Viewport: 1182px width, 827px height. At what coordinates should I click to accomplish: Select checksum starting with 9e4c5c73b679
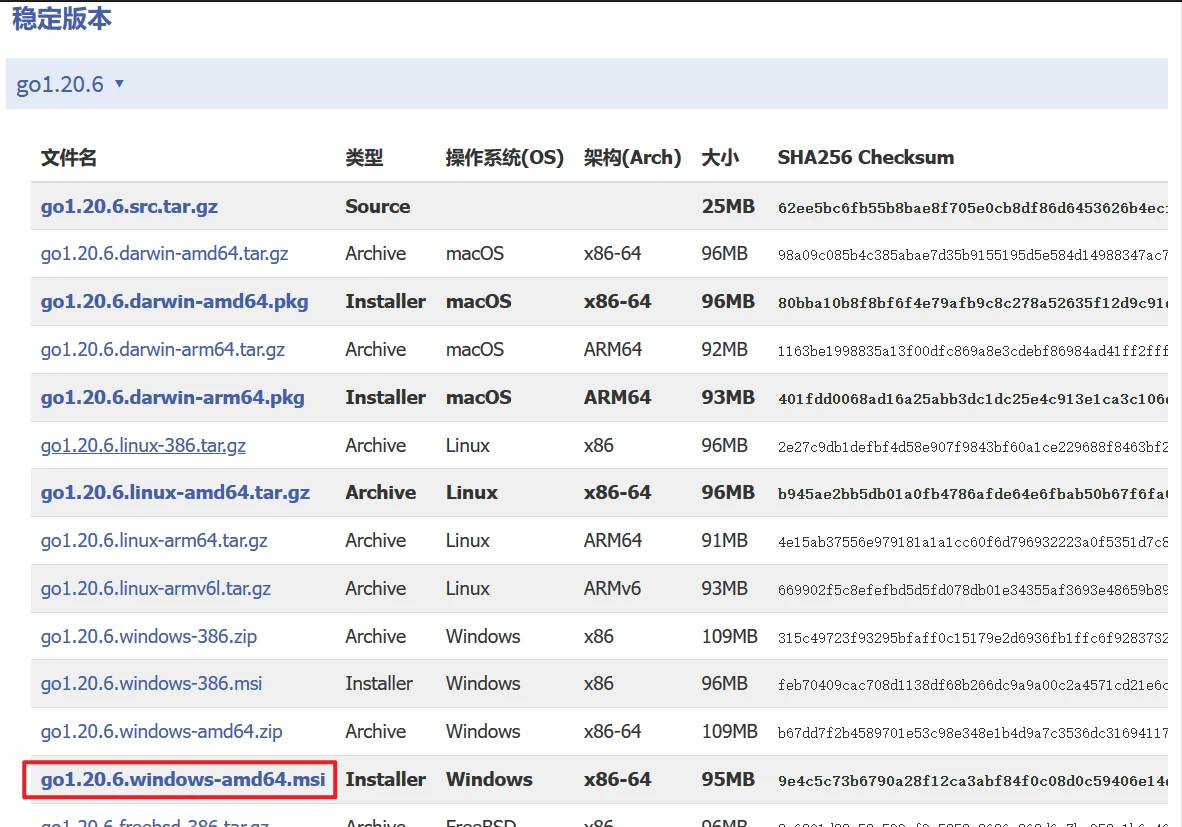tap(972, 781)
